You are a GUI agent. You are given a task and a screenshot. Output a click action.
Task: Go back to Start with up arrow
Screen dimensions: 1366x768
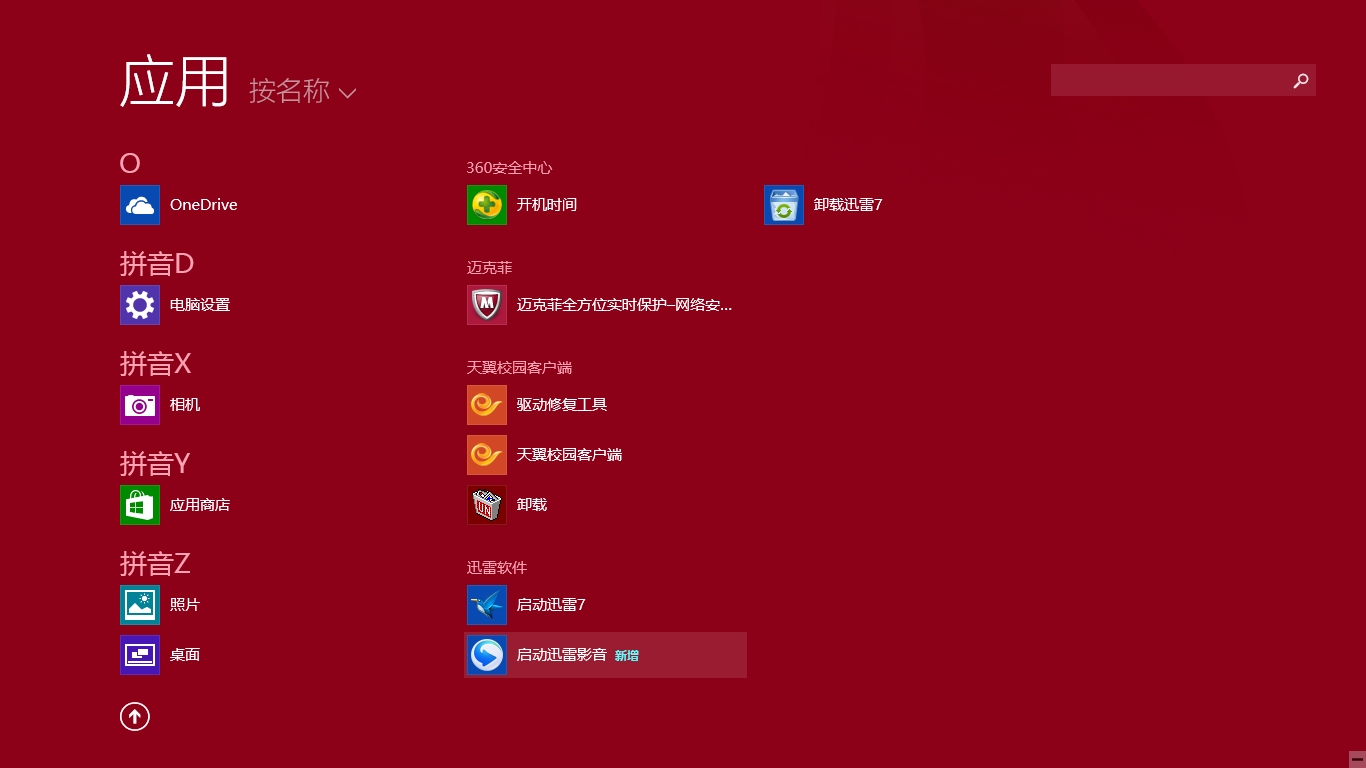(135, 716)
